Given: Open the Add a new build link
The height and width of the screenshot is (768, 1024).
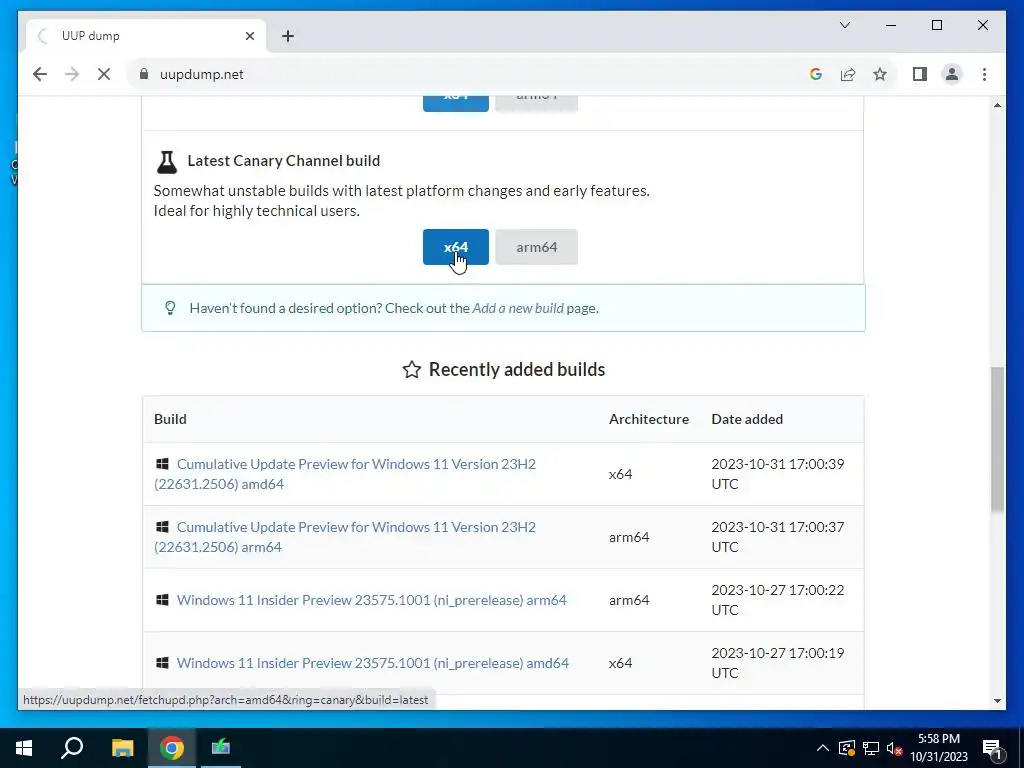Looking at the screenshot, I should click(x=518, y=308).
